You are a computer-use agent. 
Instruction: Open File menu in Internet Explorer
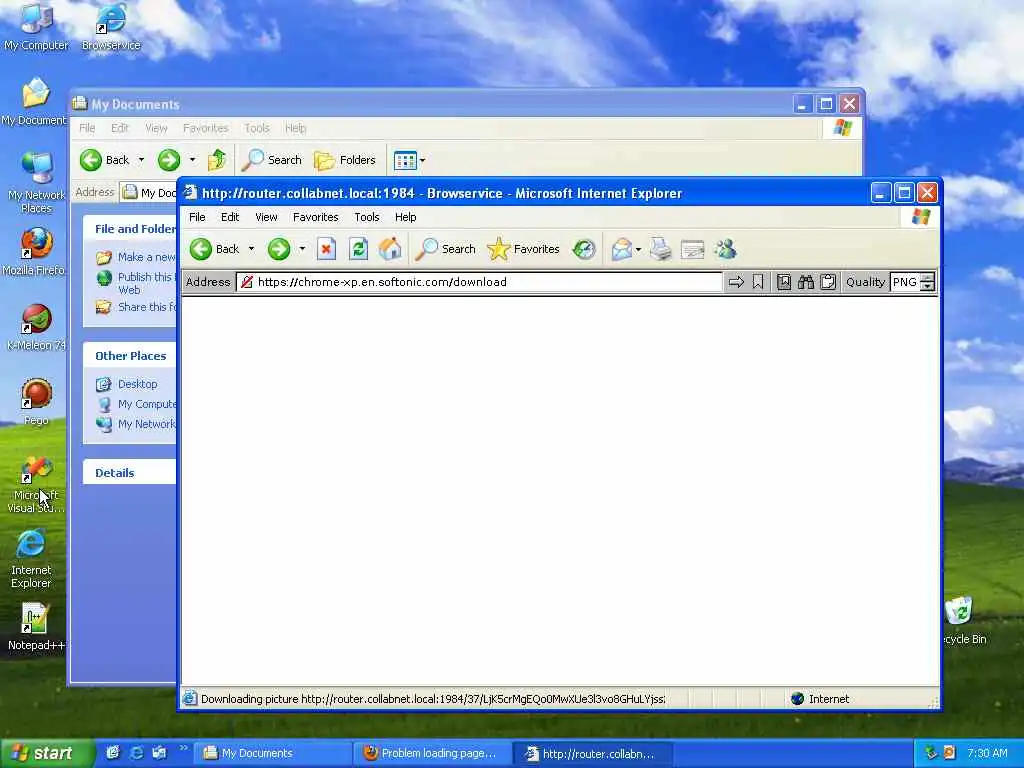pyautogui.click(x=197, y=217)
